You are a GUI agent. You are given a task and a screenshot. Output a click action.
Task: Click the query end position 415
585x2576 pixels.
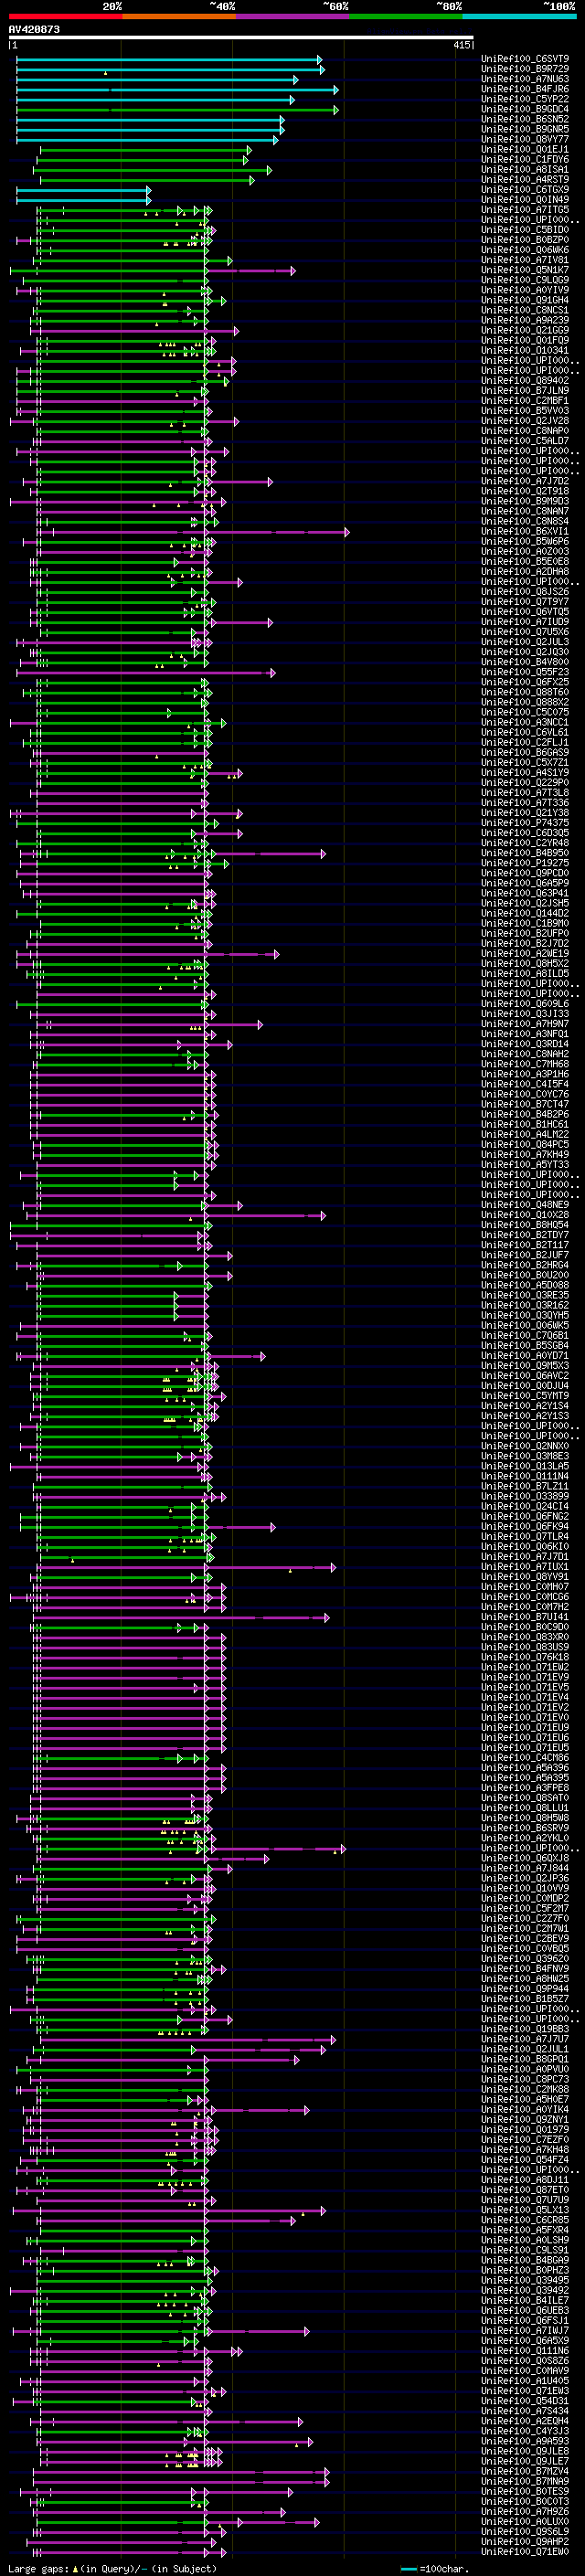click(x=462, y=45)
